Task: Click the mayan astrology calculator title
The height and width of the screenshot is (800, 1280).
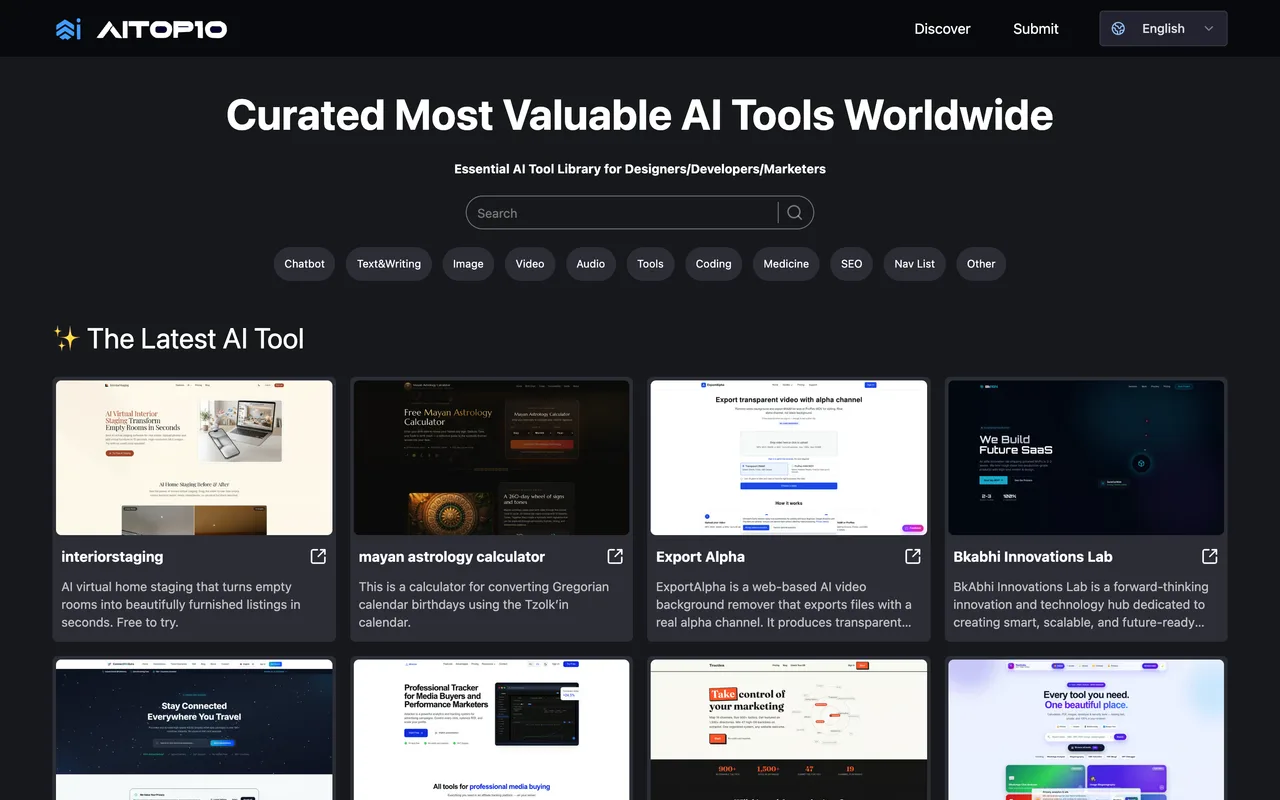Action: click(452, 557)
